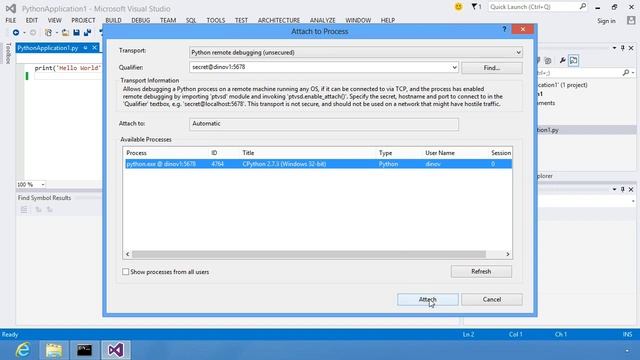
Task: Click the notifications flag icon
Action: (x=474, y=7)
